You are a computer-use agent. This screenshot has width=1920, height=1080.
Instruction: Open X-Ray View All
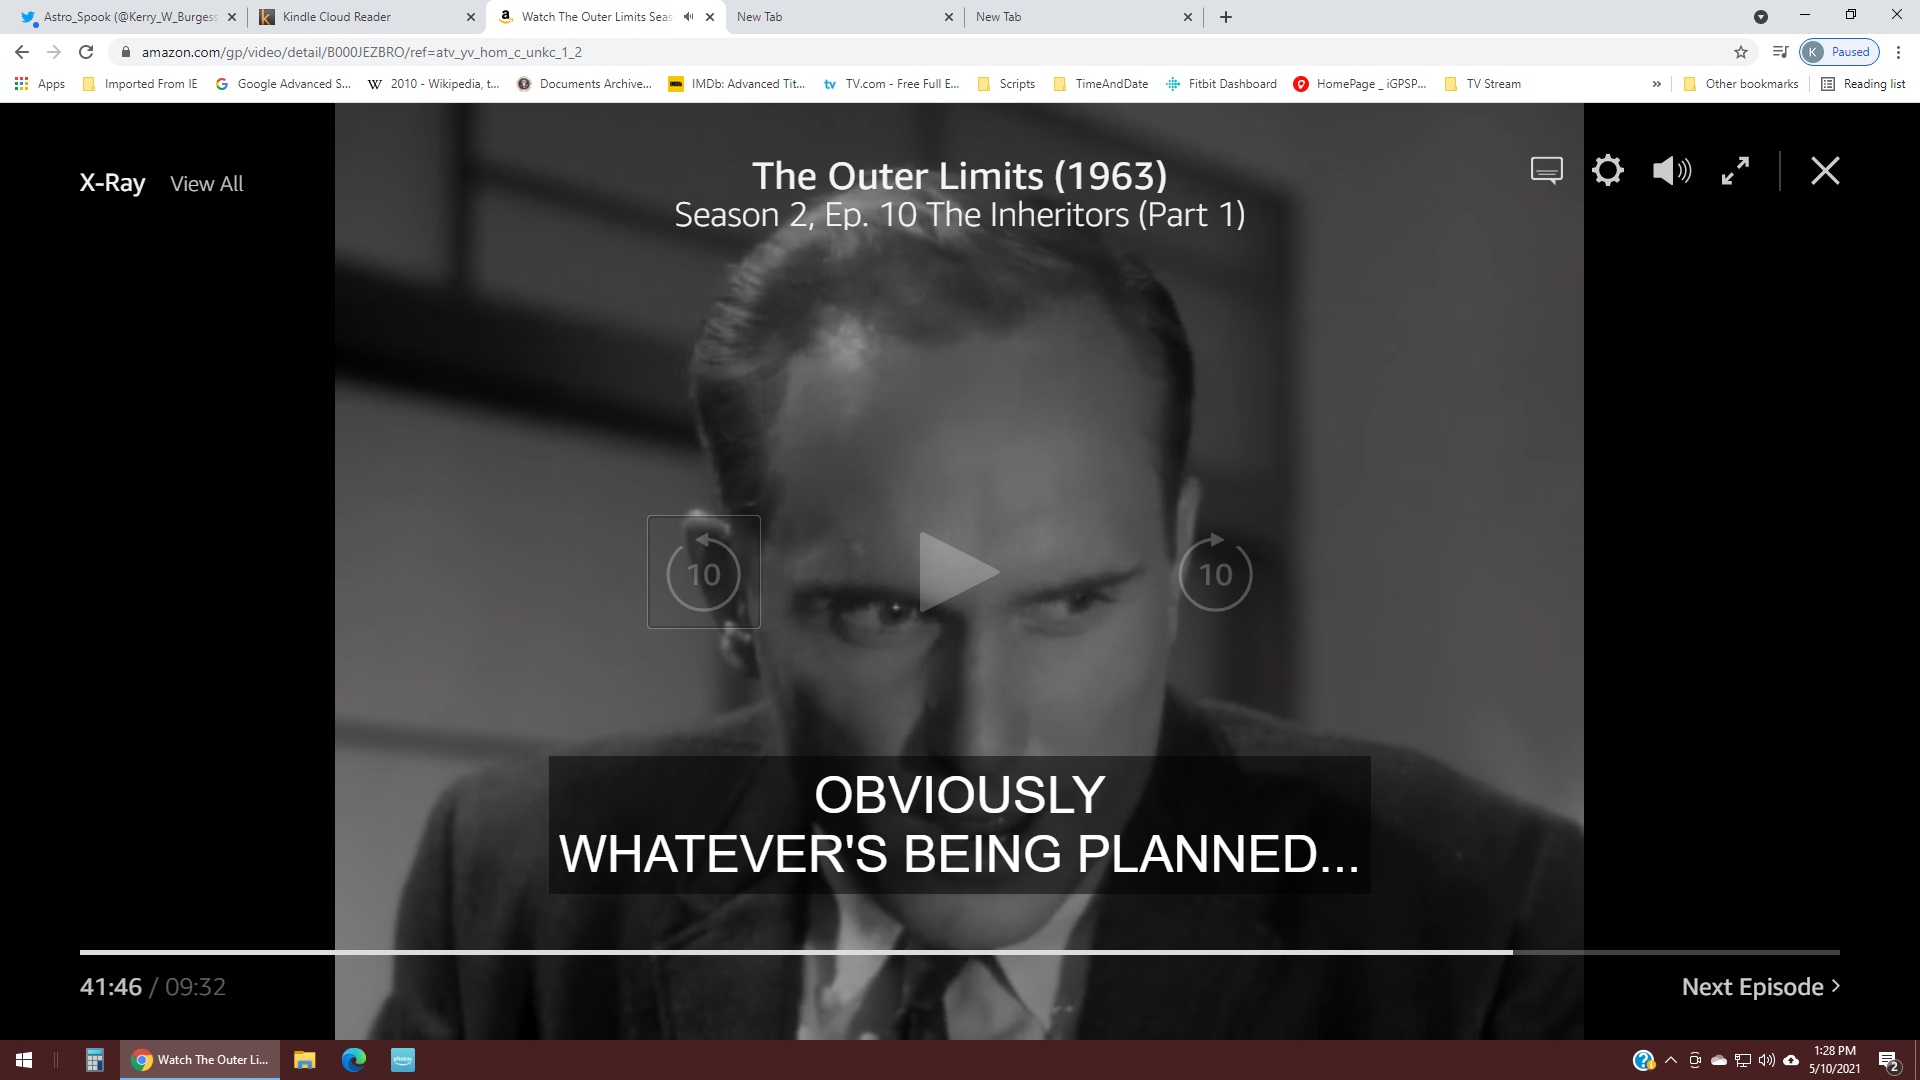pos(206,183)
